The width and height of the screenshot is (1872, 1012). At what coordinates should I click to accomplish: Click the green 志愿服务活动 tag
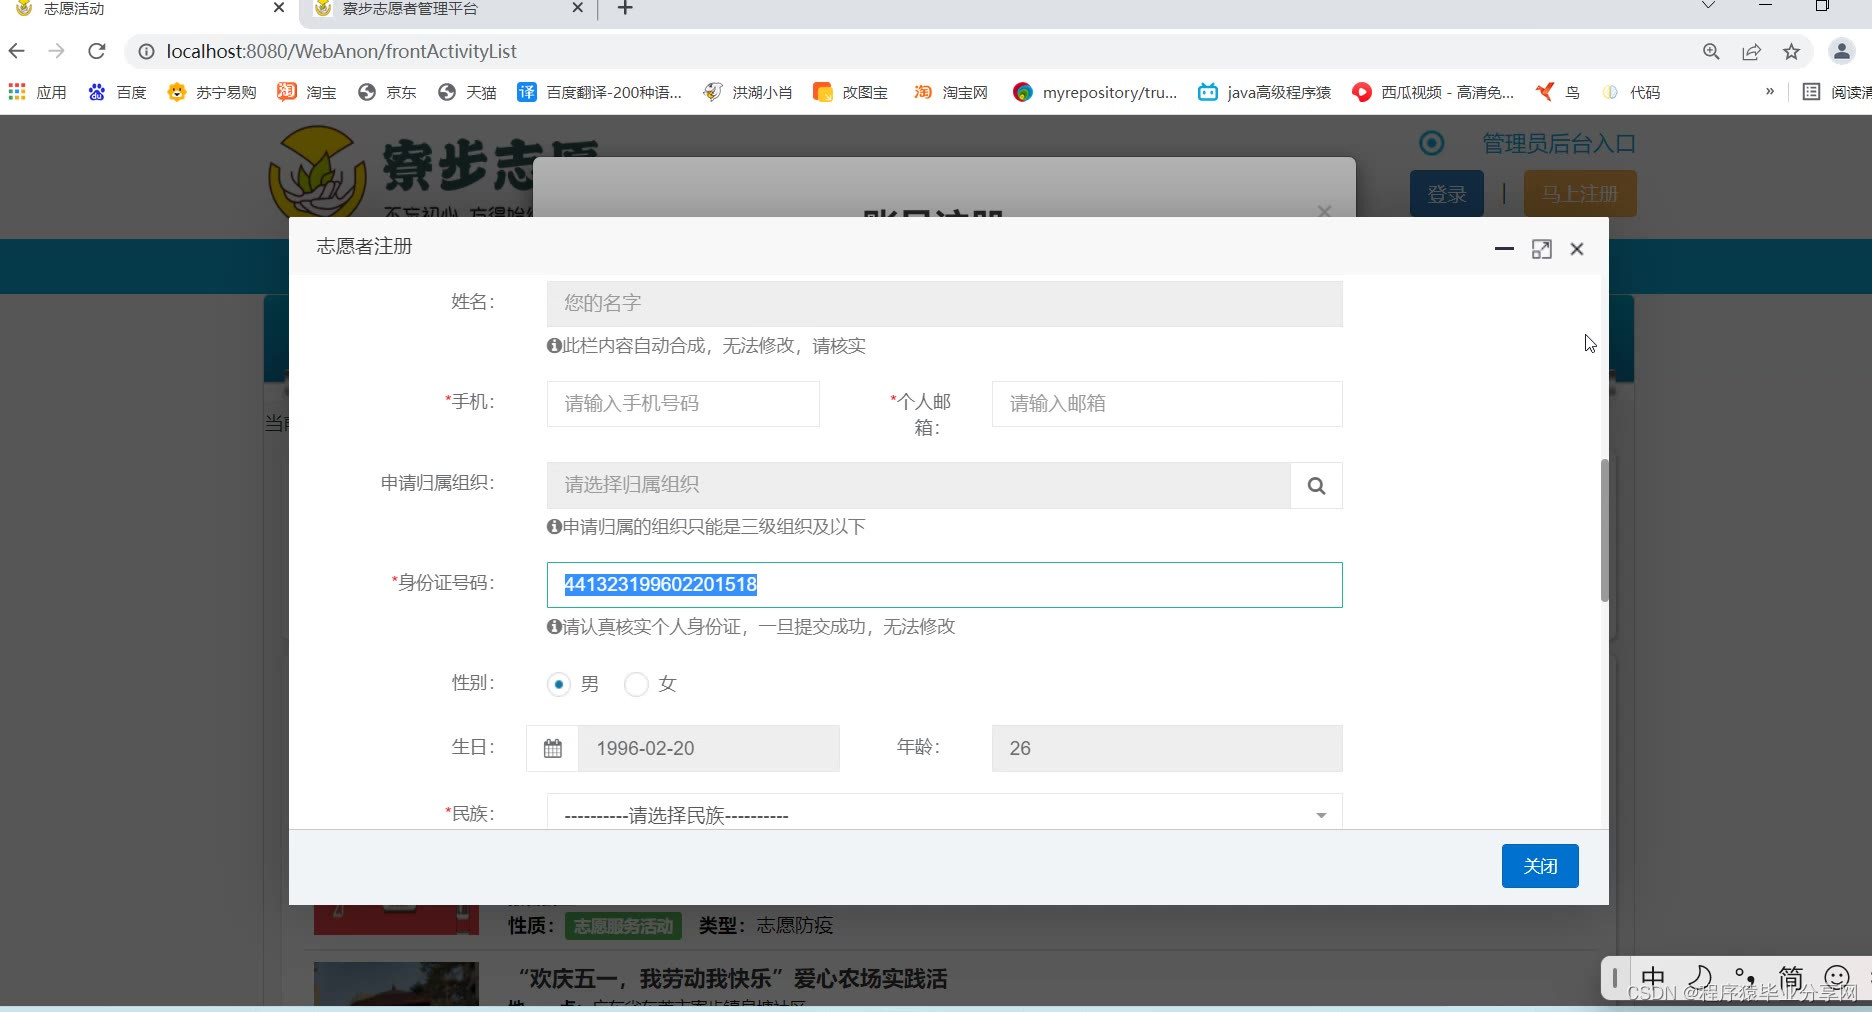(x=623, y=926)
